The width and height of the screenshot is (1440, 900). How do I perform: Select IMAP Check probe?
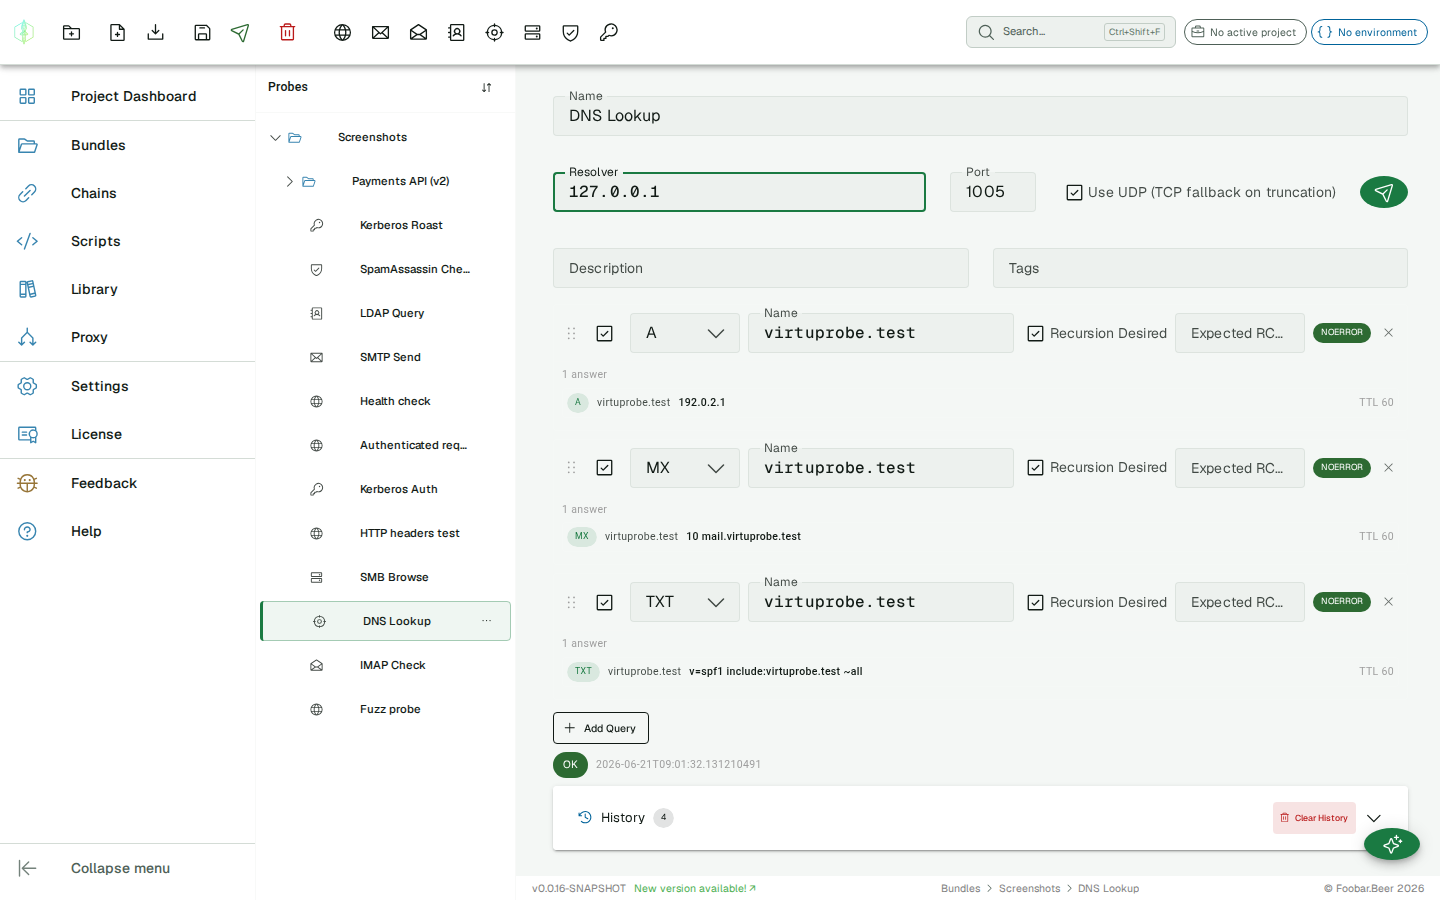click(x=386, y=665)
